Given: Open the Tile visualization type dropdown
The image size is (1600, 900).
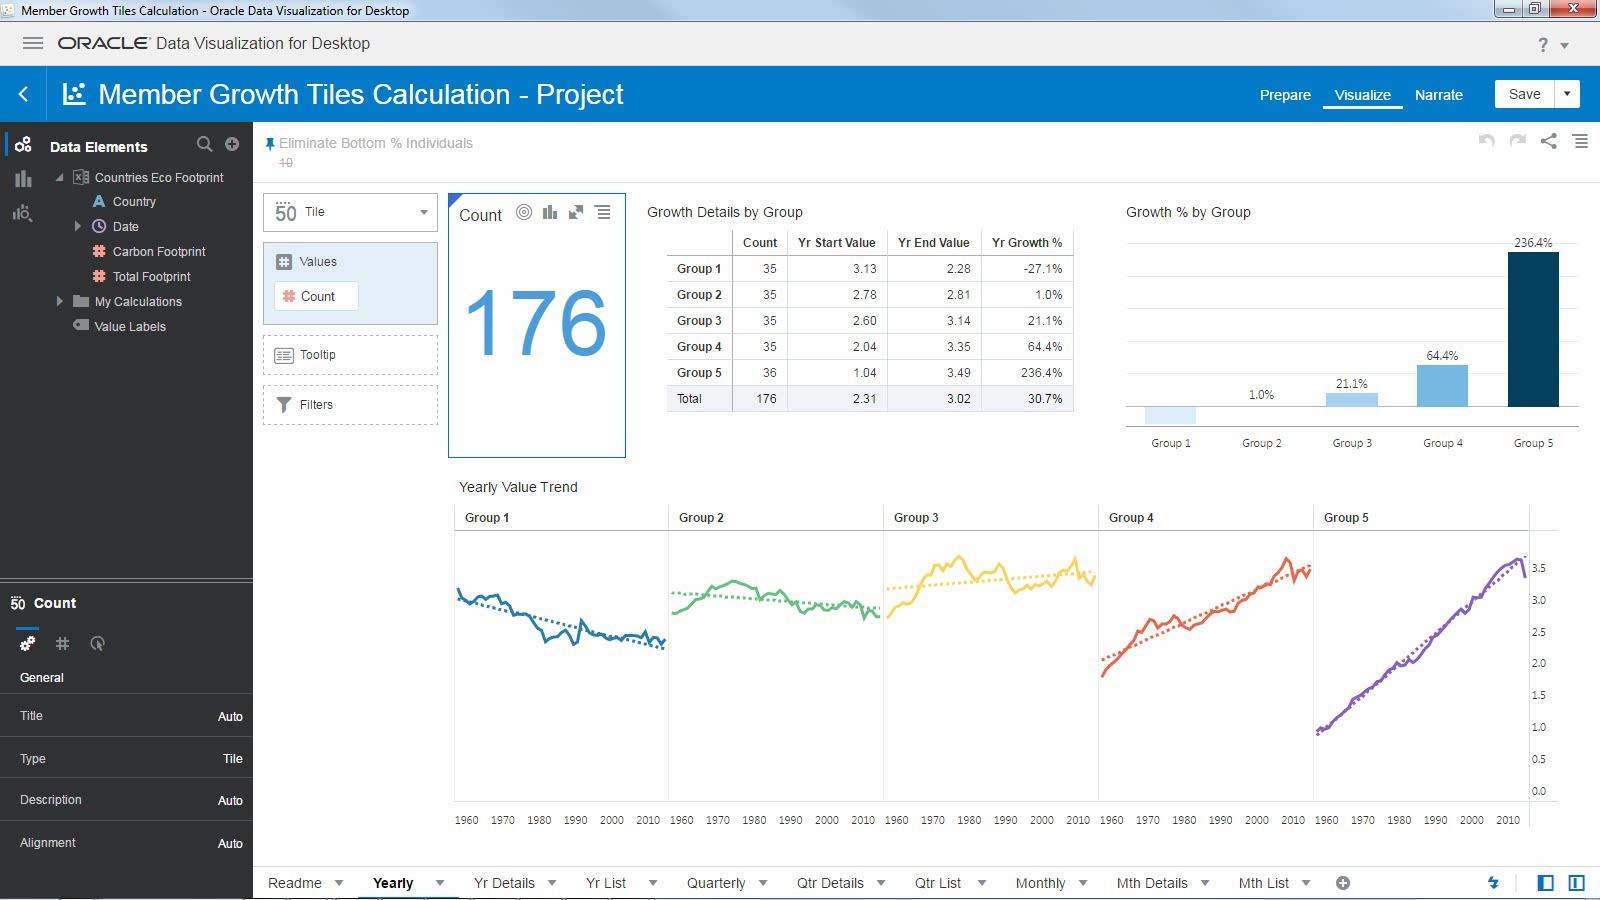Looking at the screenshot, I should coord(423,212).
